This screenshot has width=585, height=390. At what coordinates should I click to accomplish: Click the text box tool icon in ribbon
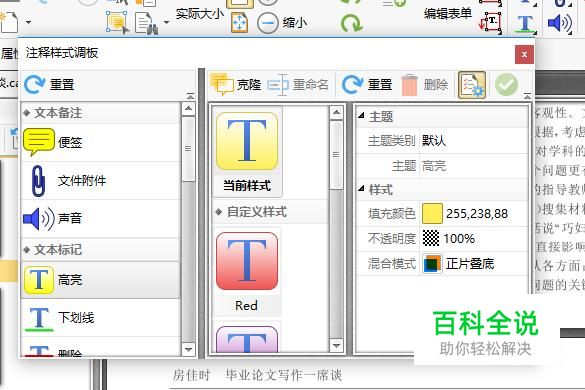point(490,22)
